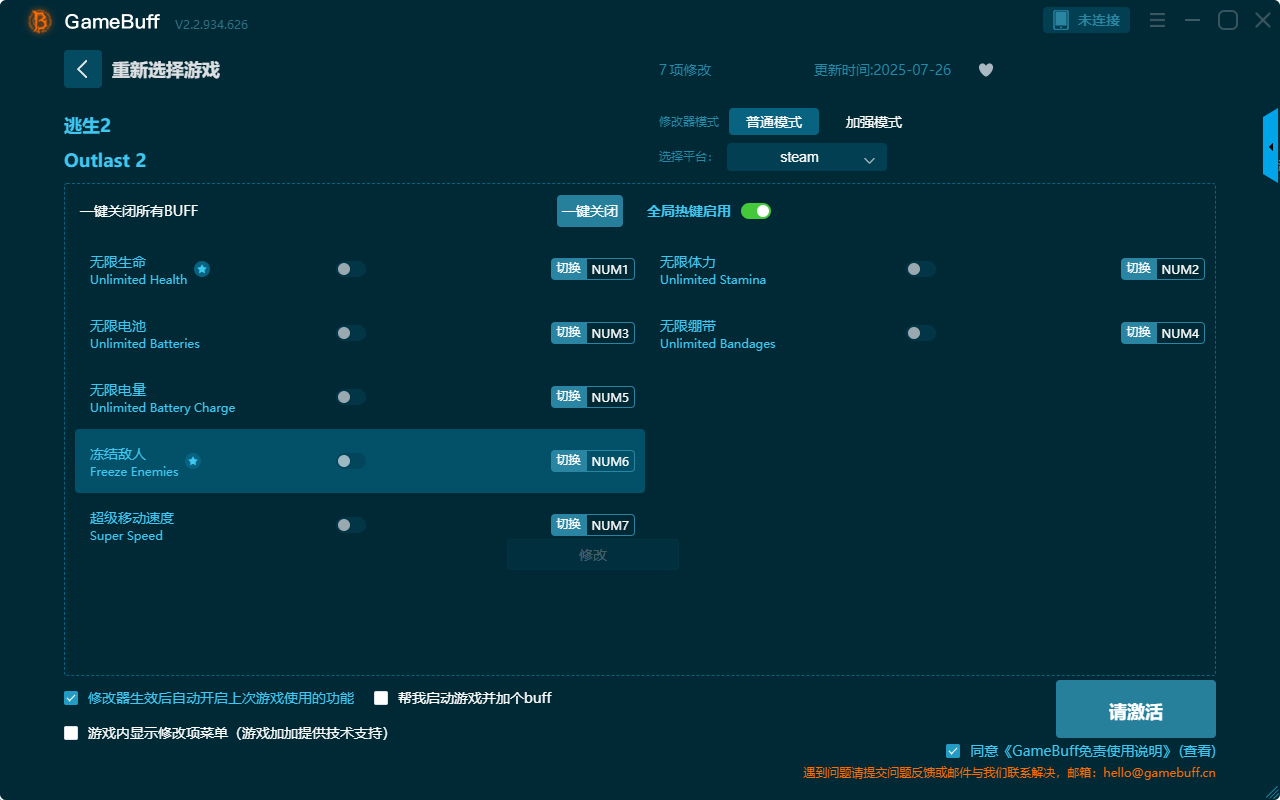Open the steam platform dropdown
The image size is (1280, 800).
point(807,157)
